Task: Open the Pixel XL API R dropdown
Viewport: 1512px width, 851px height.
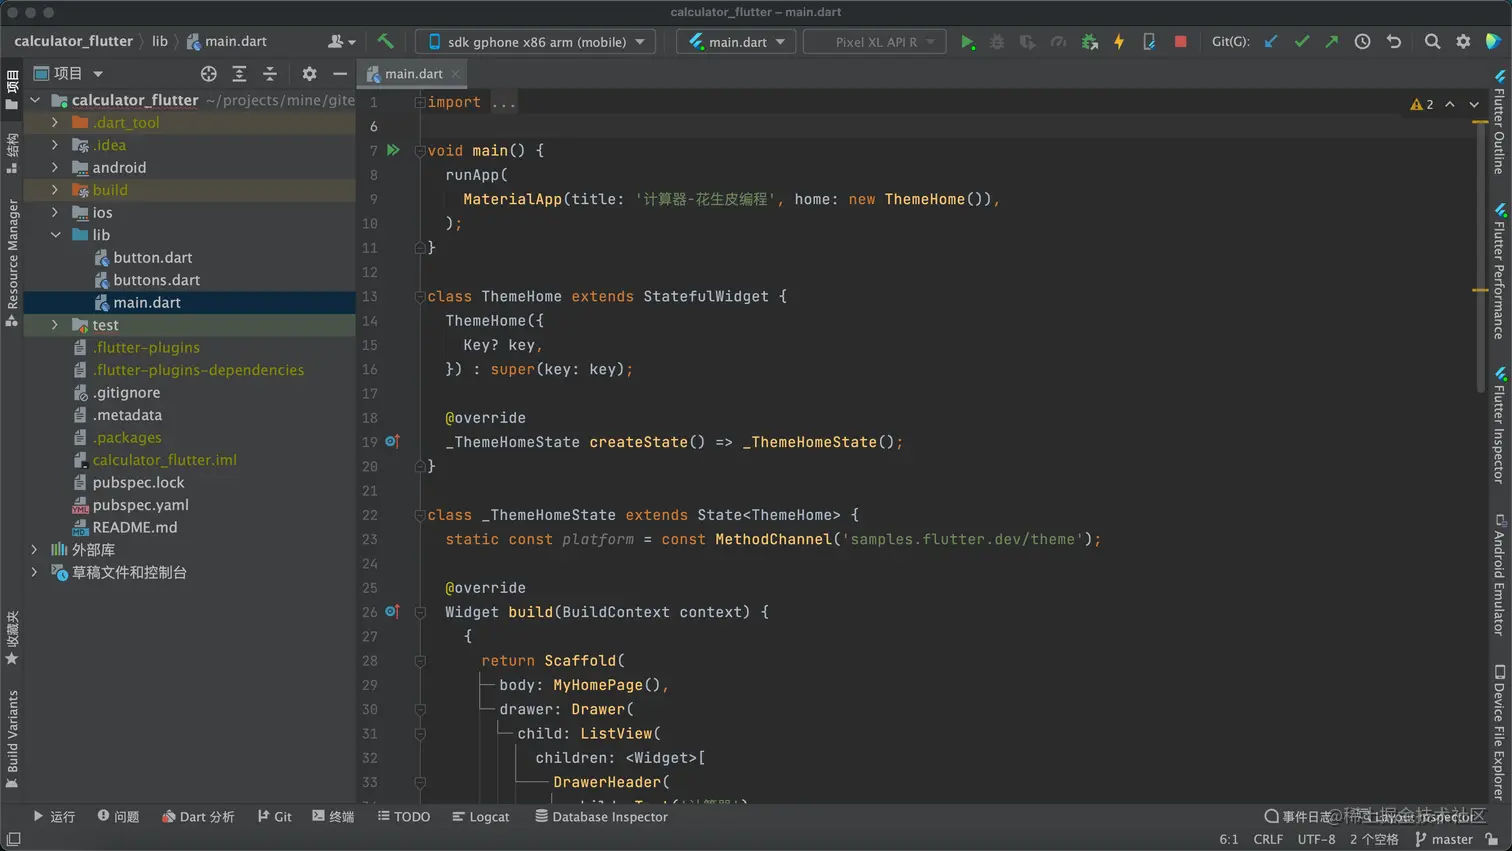Action: click(875, 42)
